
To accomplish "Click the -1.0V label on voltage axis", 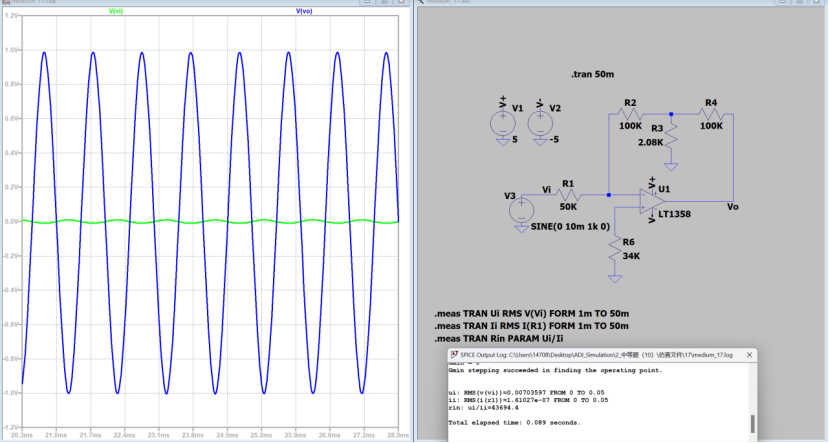I will coord(11,393).
